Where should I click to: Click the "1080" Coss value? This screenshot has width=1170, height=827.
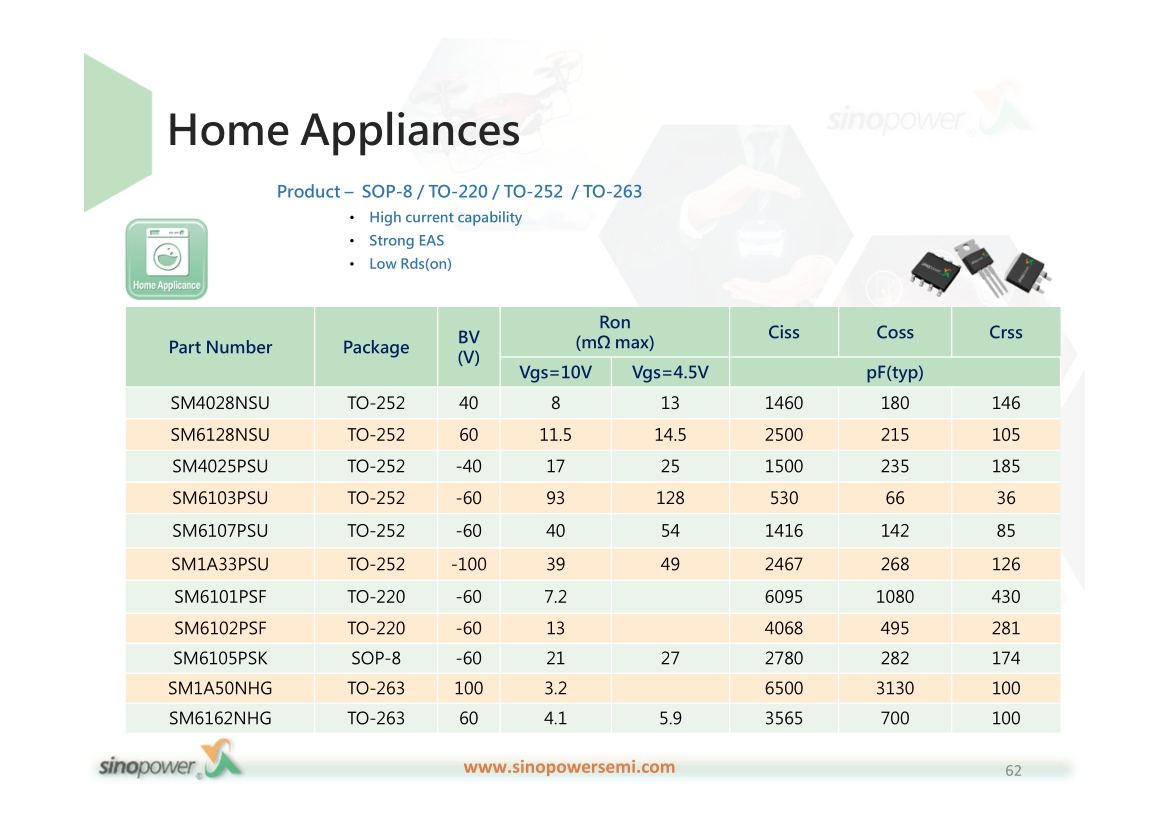tap(895, 597)
